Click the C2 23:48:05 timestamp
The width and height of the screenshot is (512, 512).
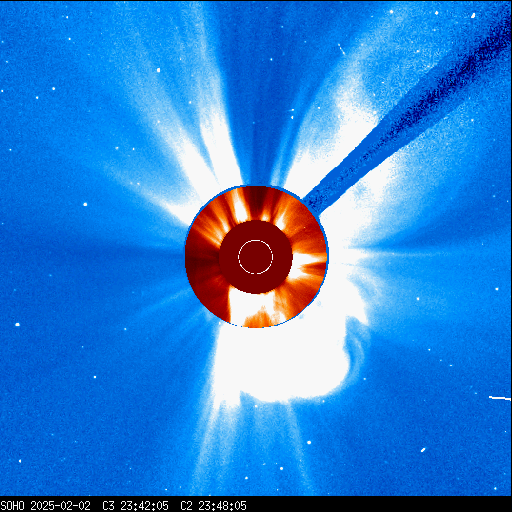coord(213,506)
